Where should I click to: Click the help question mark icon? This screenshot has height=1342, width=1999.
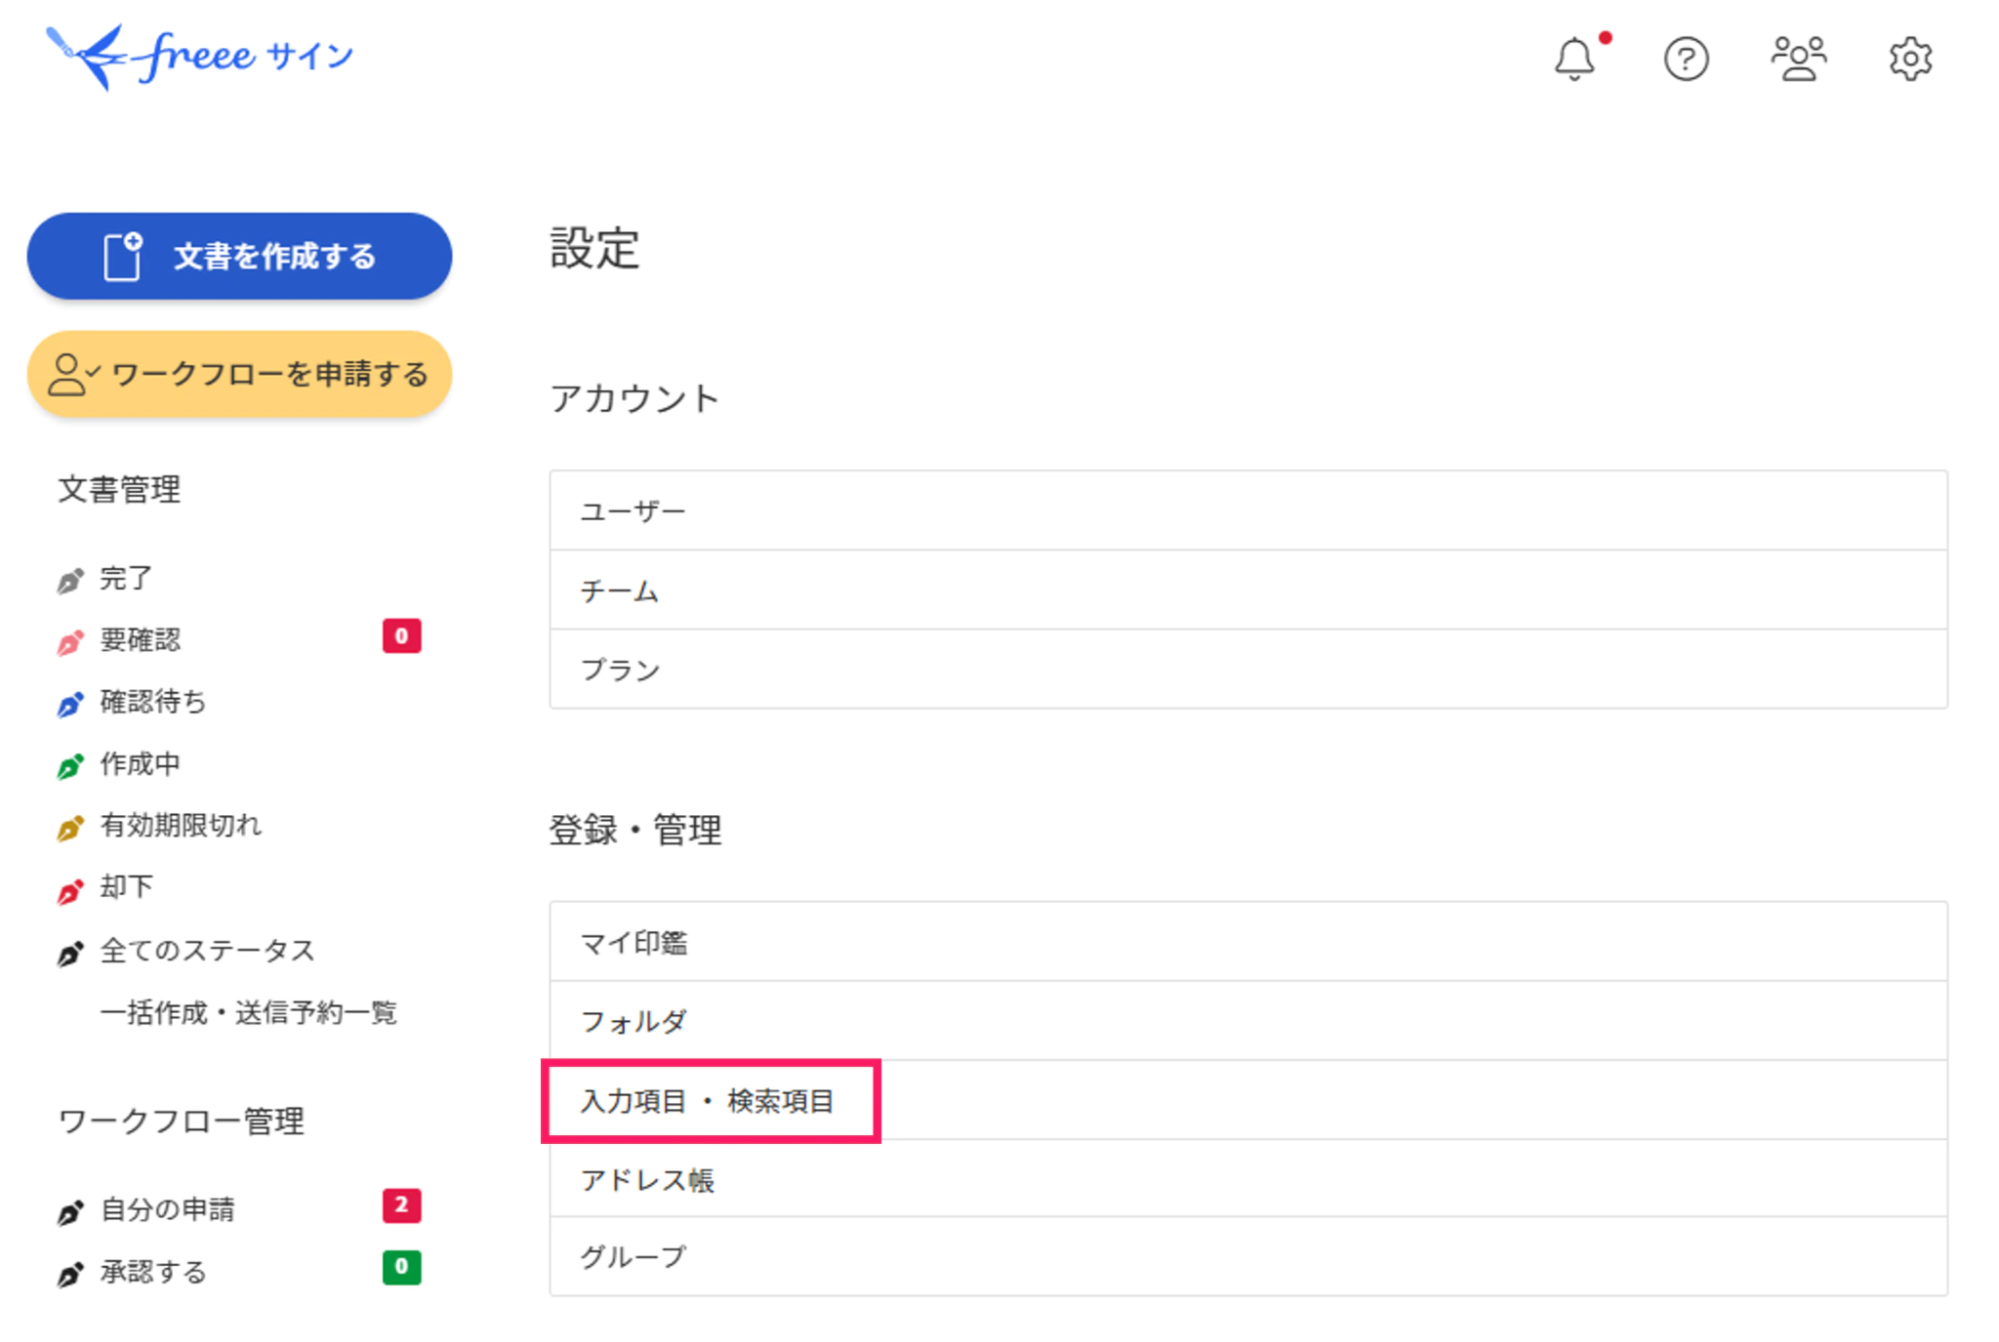click(x=1686, y=60)
